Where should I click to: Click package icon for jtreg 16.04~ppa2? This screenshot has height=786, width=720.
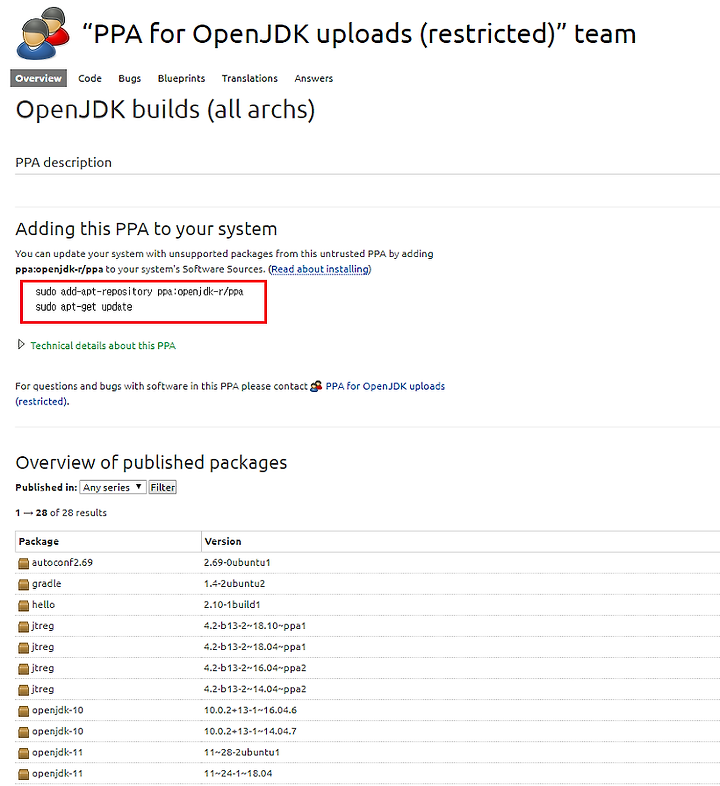pyautogui.click(x=24, y=669)
